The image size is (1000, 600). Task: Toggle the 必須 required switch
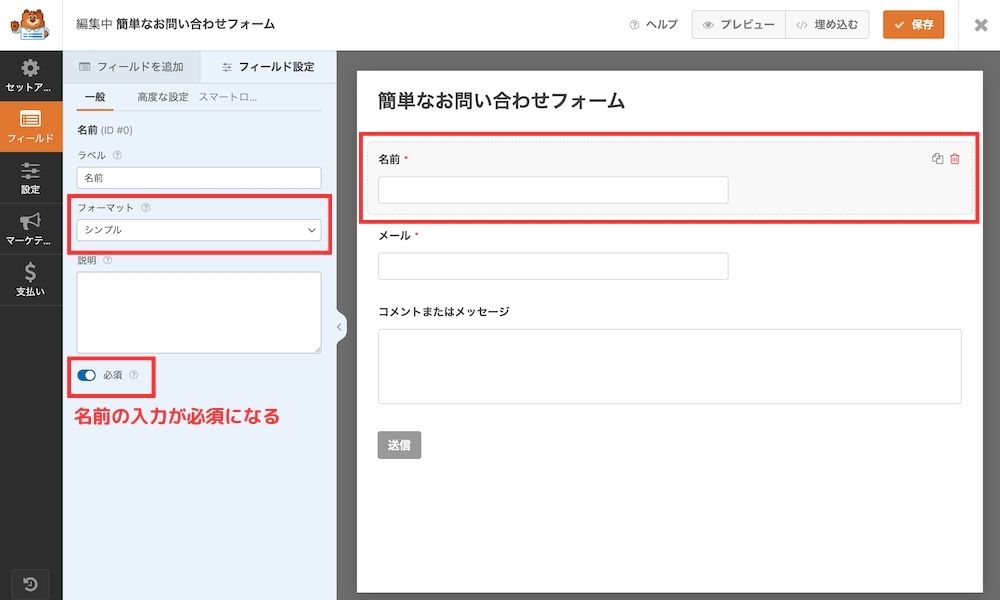(x=86, y=375)
